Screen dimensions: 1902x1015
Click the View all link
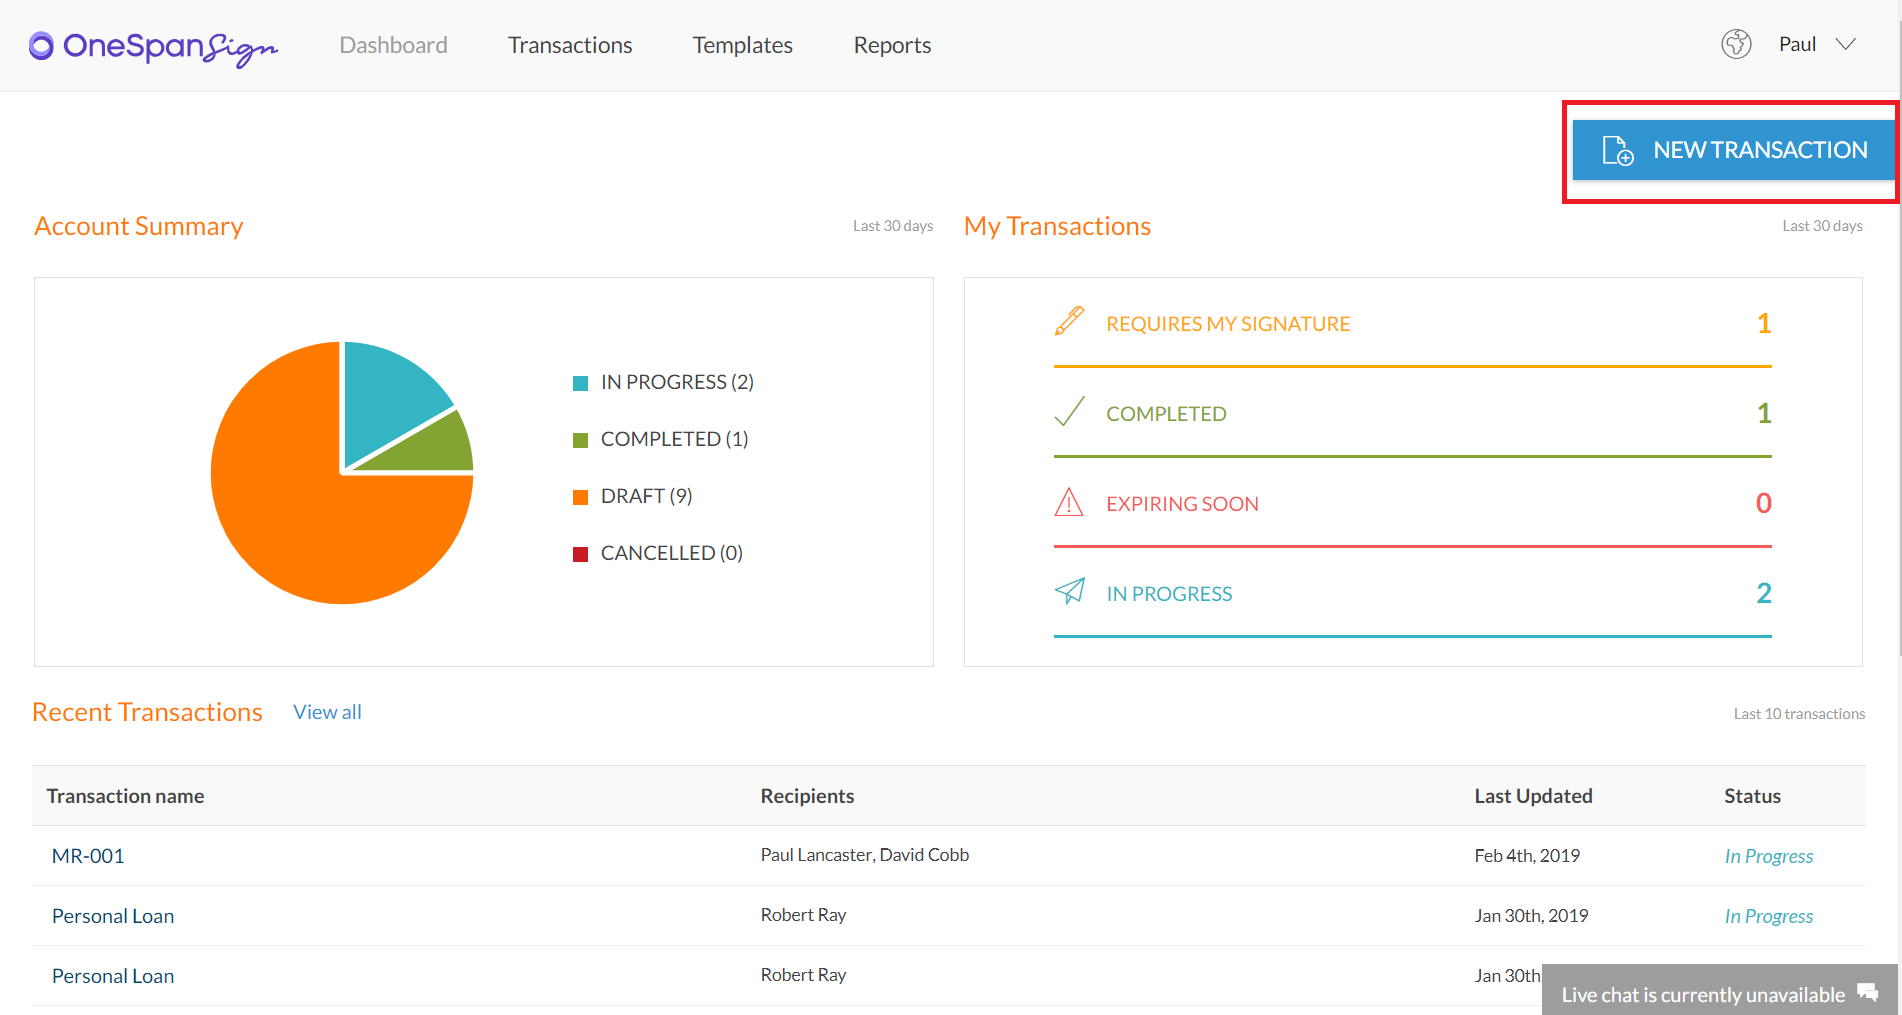(x=327, y=712)
